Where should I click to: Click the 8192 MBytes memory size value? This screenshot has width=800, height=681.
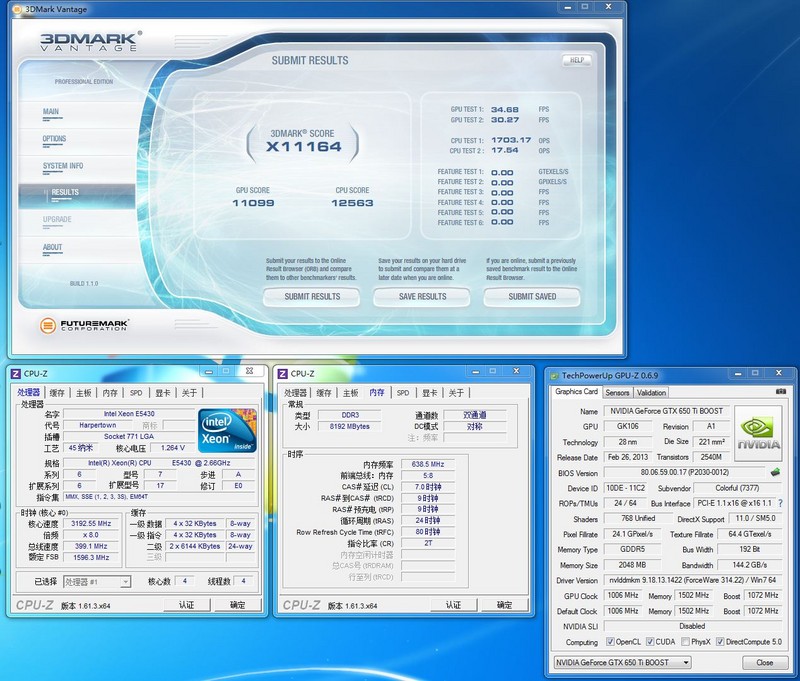tap(349, 426)
